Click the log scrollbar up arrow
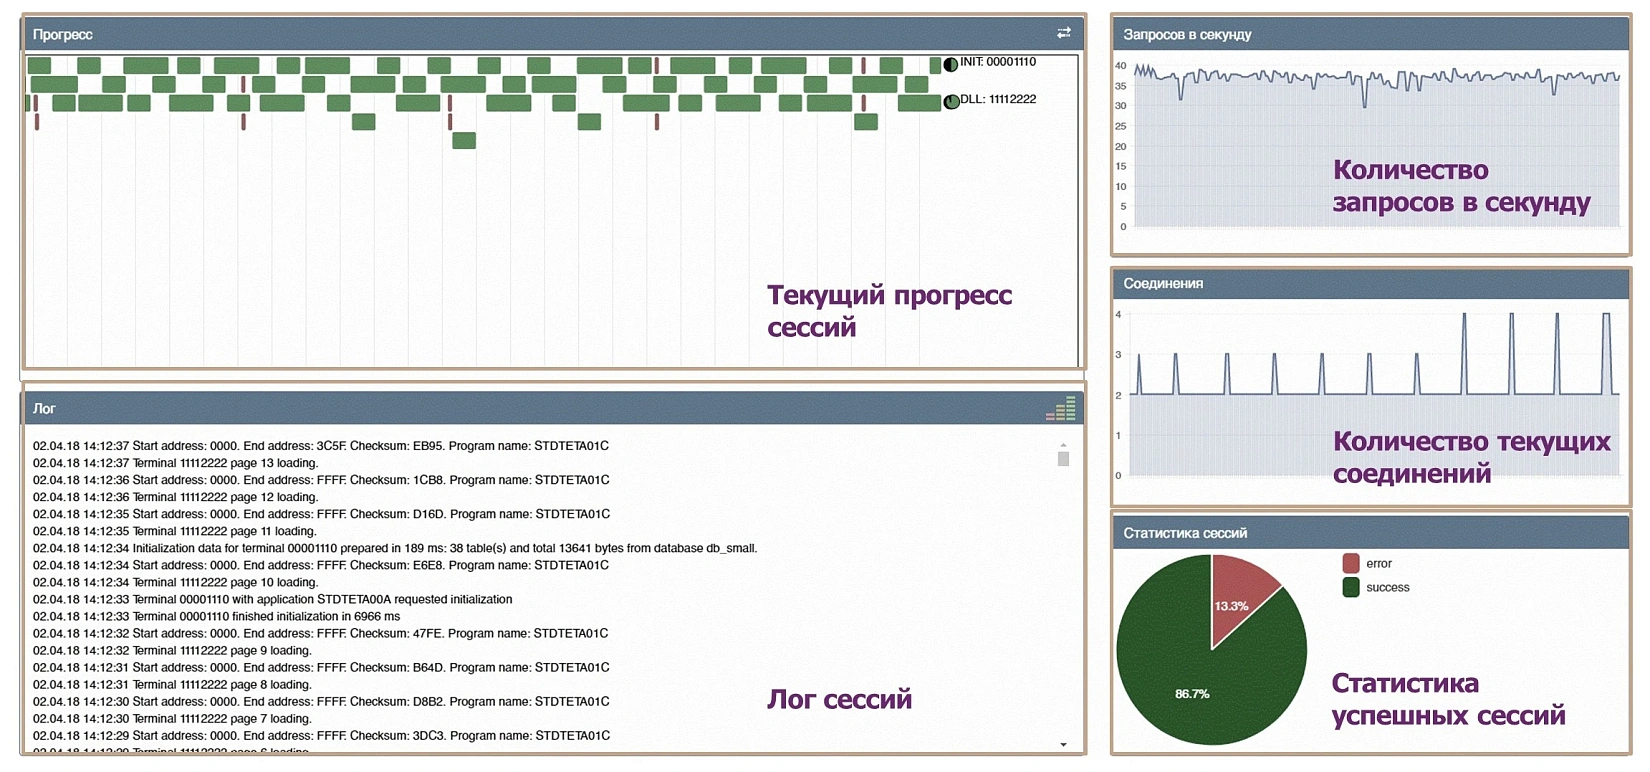 (1063, 445)
